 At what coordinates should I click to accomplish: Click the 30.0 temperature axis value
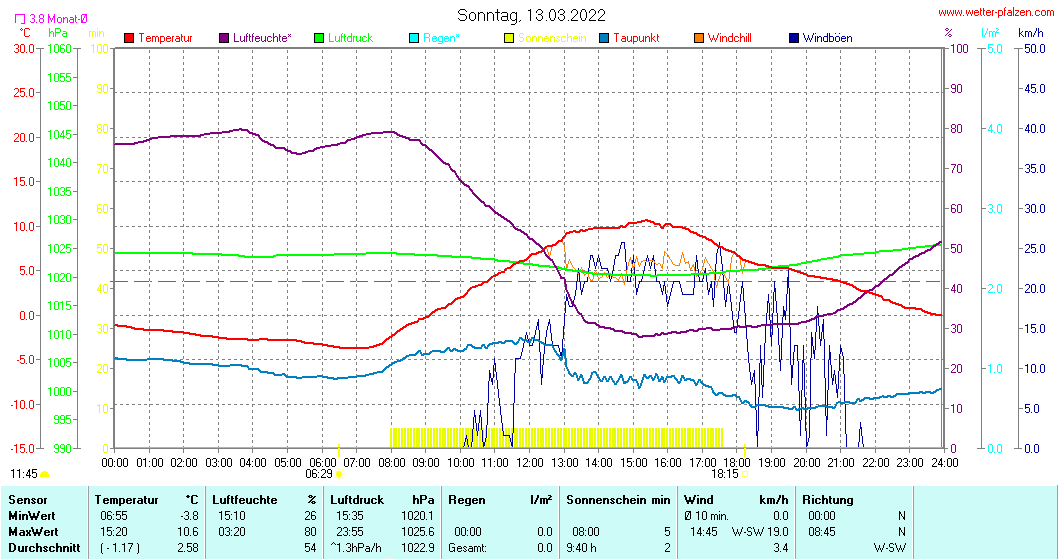point(24,49)
